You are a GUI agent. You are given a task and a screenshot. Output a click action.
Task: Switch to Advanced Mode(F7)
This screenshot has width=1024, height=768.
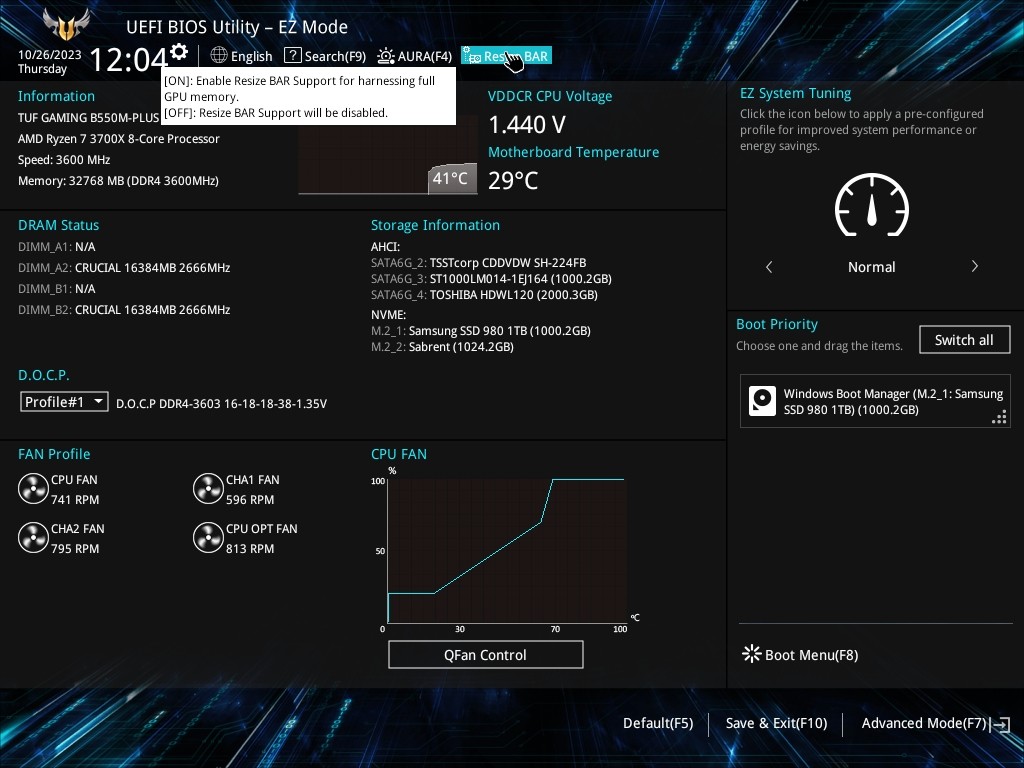point(923,723)
